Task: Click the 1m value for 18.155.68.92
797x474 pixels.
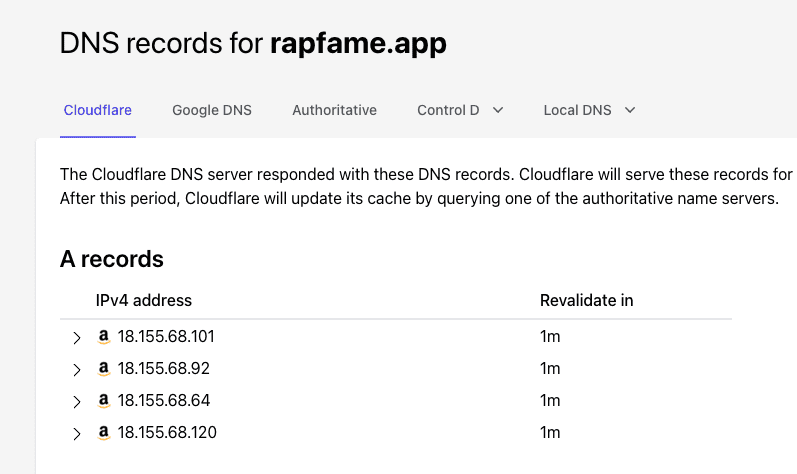Action: click(550, 369)
